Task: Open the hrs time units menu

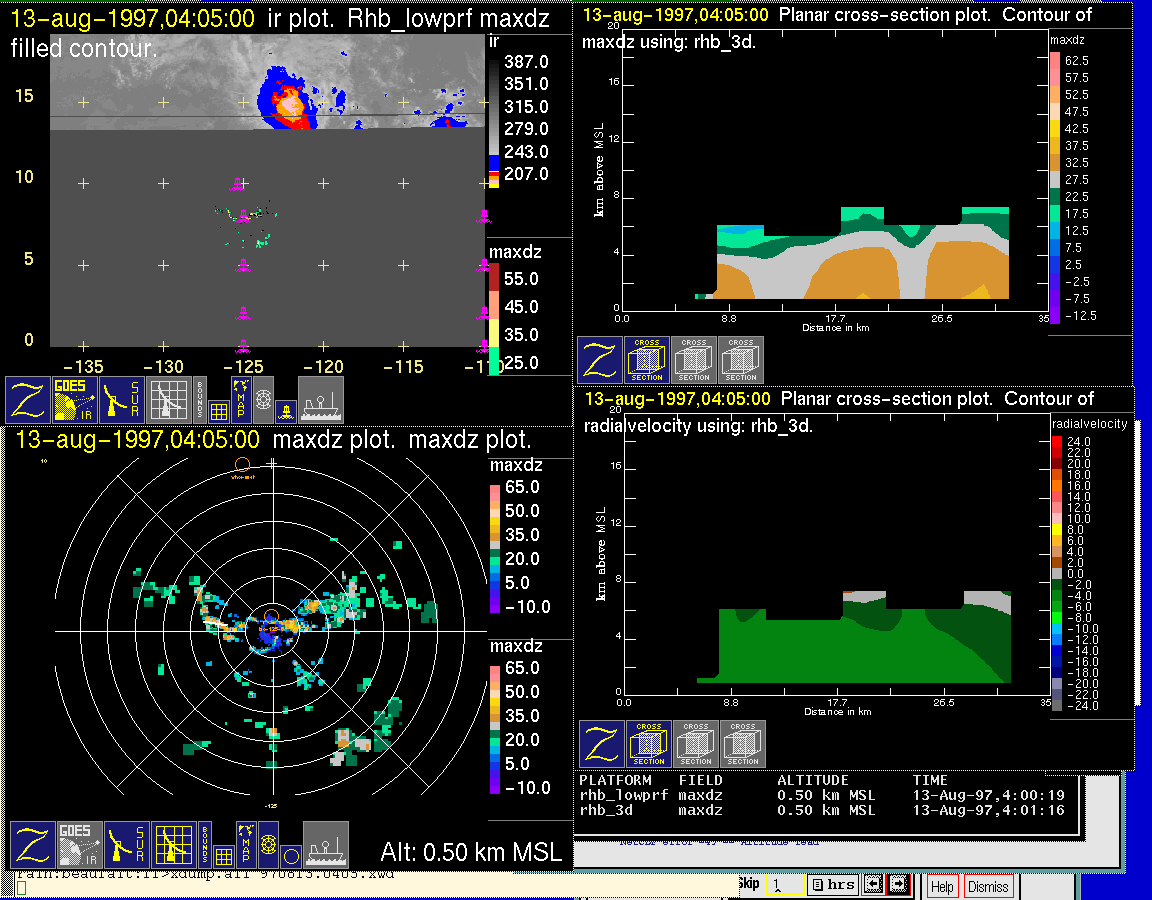Action: click(832, 884)
